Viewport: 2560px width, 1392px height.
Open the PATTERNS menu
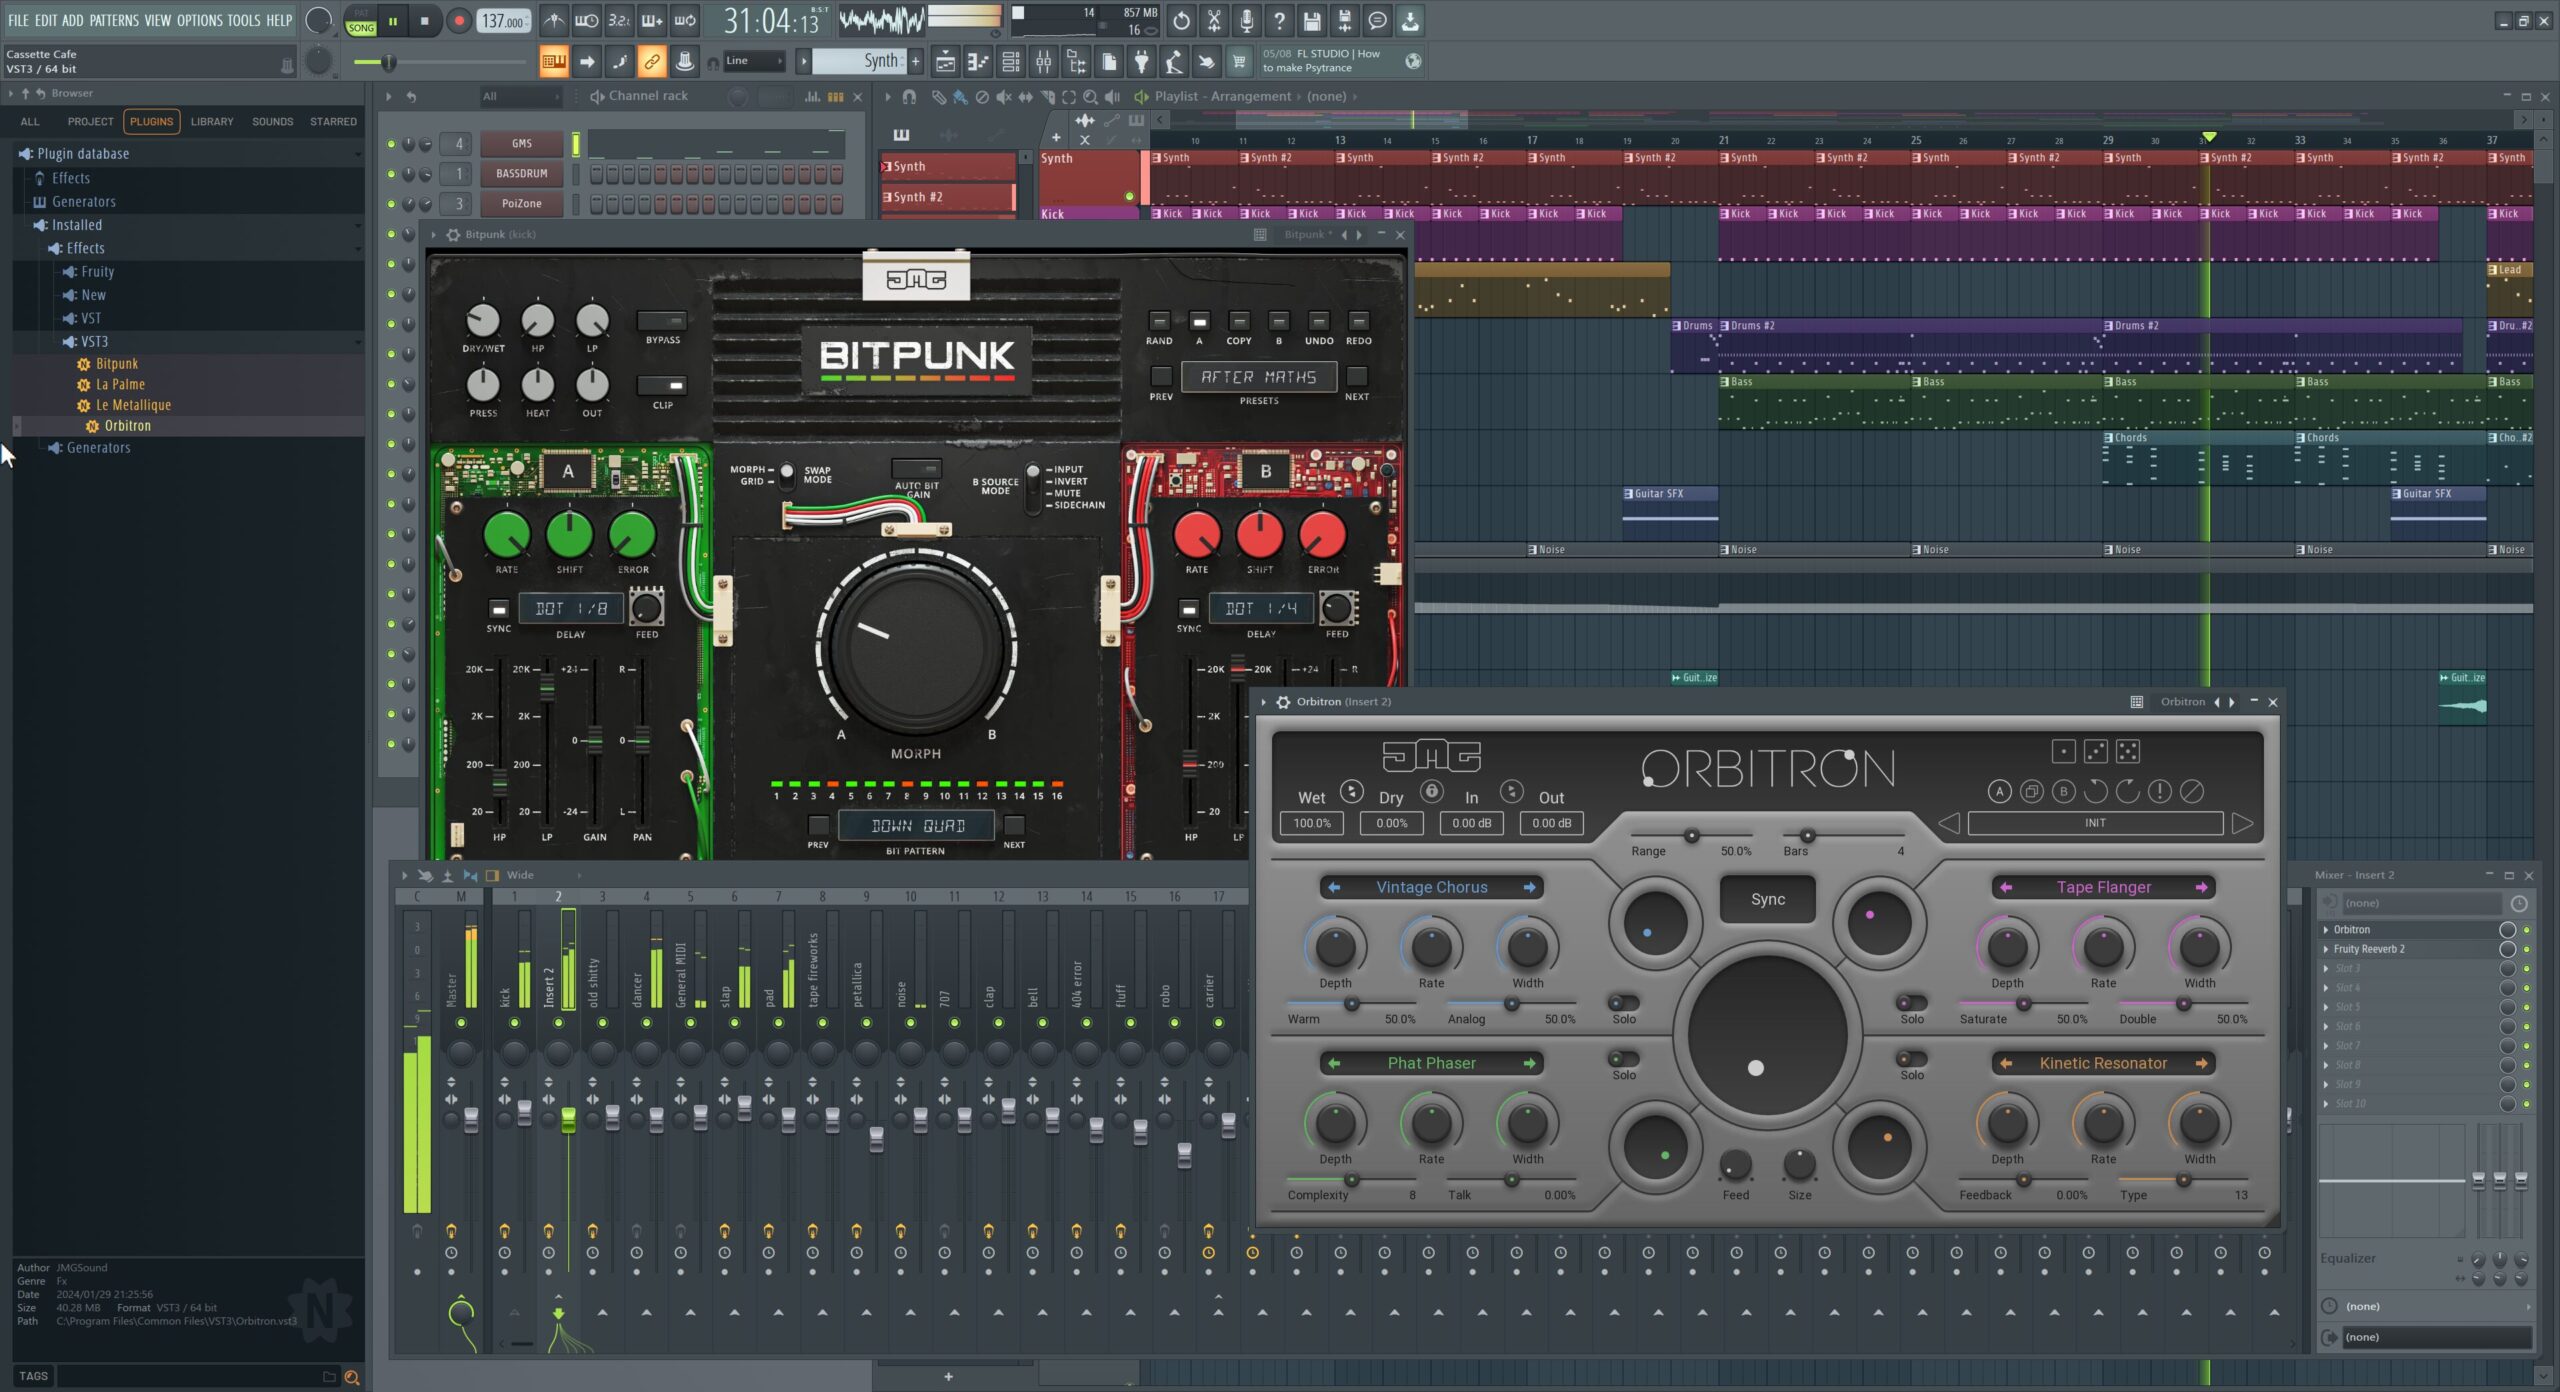point(113,20)
